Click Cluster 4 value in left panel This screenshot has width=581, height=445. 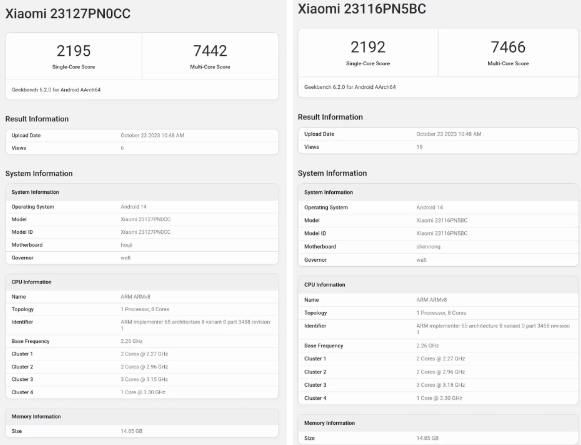143,392
